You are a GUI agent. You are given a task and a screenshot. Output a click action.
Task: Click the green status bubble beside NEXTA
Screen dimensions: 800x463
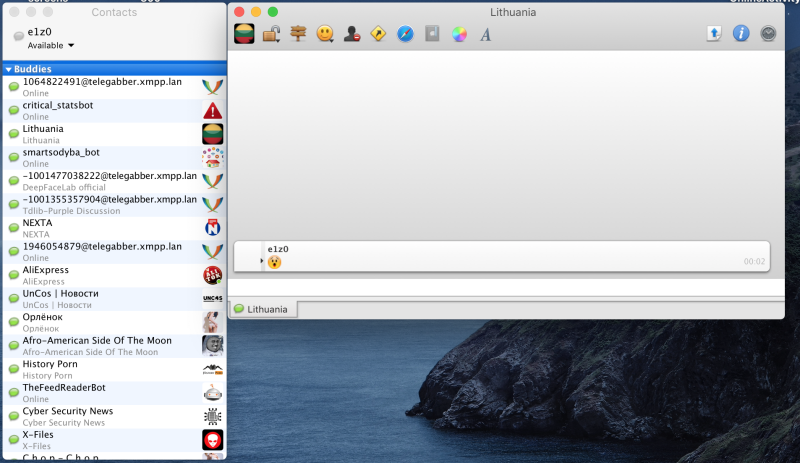click(14, 228)
